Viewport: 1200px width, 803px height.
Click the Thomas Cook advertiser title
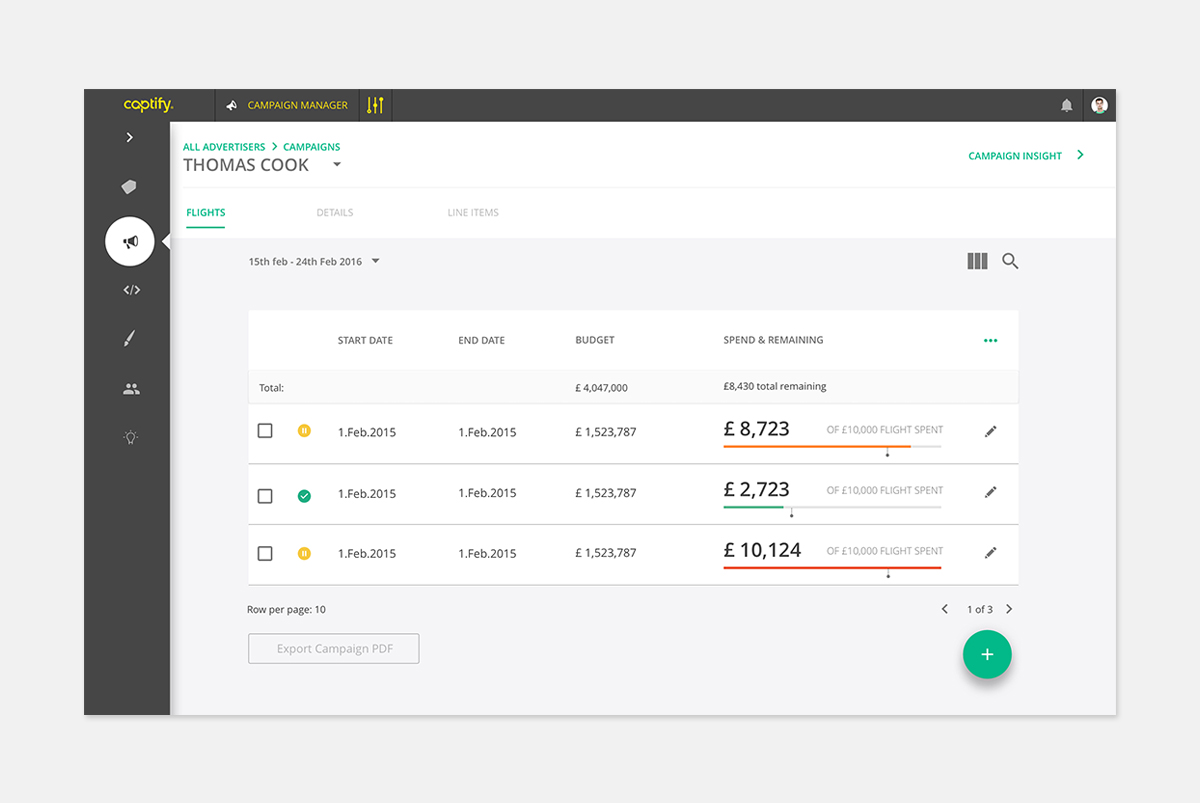[x=246, y=165]
